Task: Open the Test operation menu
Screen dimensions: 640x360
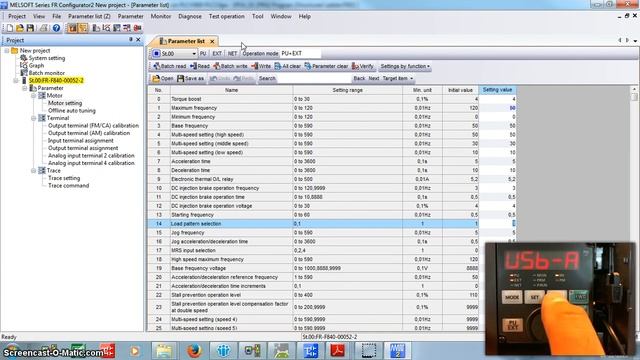Action: [x=227, y=16]
